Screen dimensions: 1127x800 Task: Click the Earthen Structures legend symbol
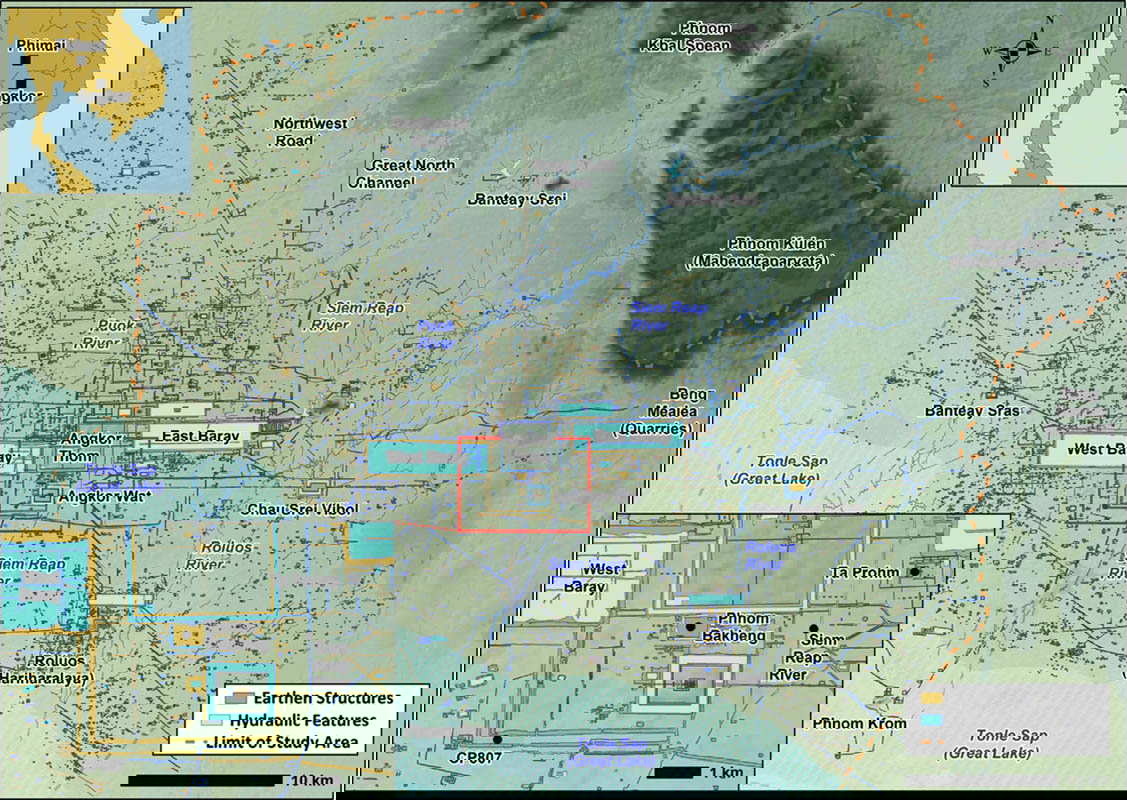coord(234,698)
